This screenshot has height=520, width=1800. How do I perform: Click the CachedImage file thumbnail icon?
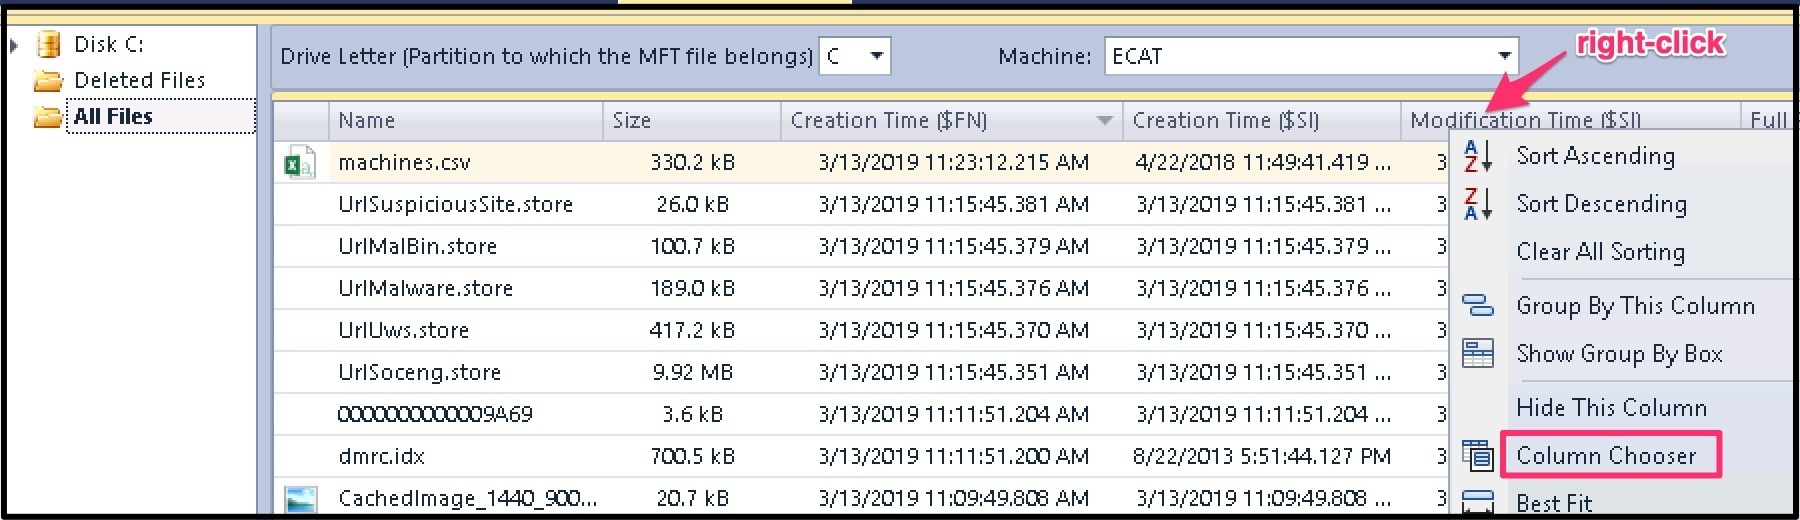click(x=300, y=499)
